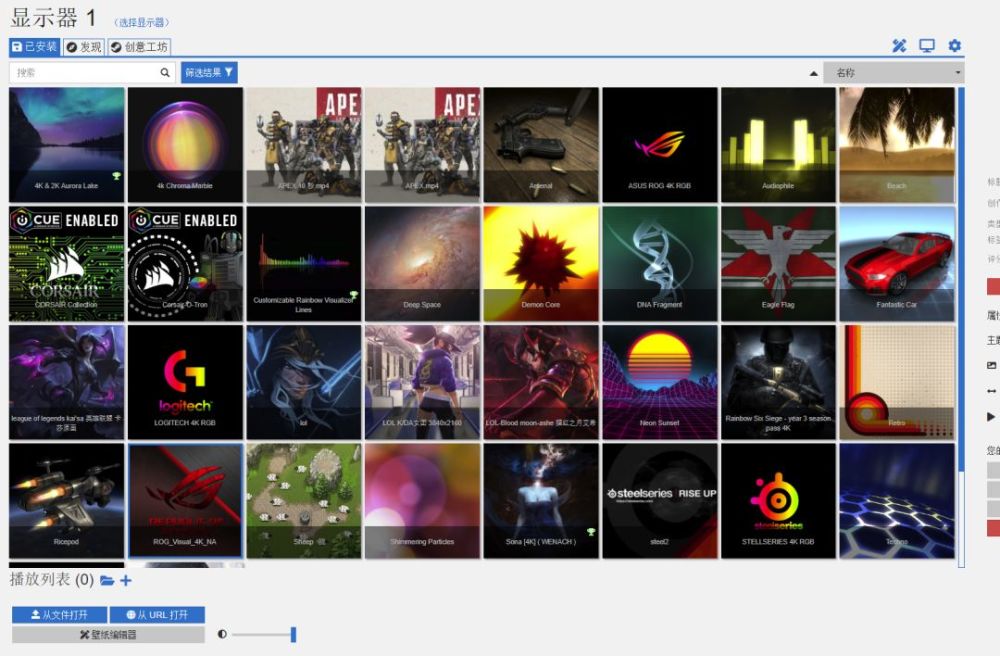Viewport: 1000px width, 656px height.
Task: Select the lol wallpaper thumbnail
Action: click(304, 382)
